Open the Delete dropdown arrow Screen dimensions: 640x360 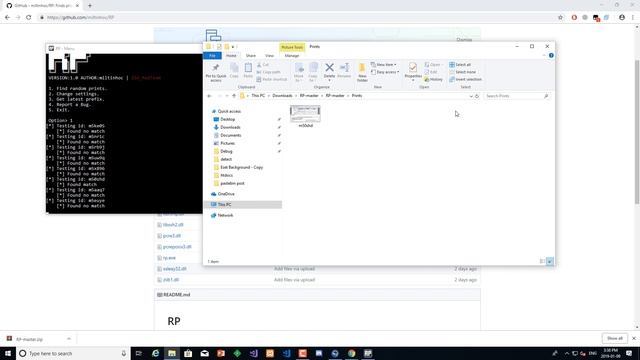tap(329, 80)
